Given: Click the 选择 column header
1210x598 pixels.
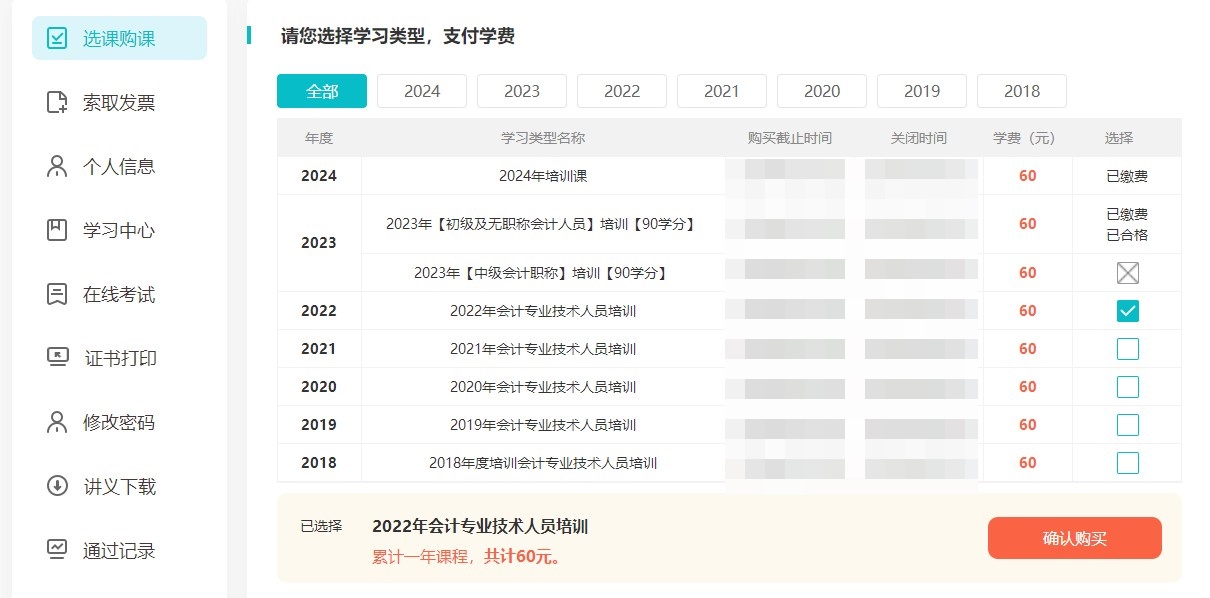Looking at the screenshot, I should pyautogui.click(x=1119, y=138).
